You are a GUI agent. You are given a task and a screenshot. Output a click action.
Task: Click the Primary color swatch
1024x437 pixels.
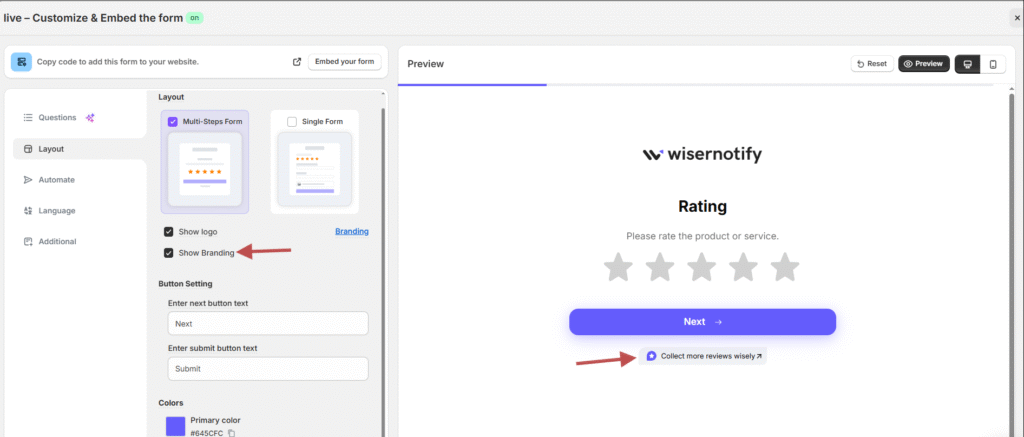(176, 426)
